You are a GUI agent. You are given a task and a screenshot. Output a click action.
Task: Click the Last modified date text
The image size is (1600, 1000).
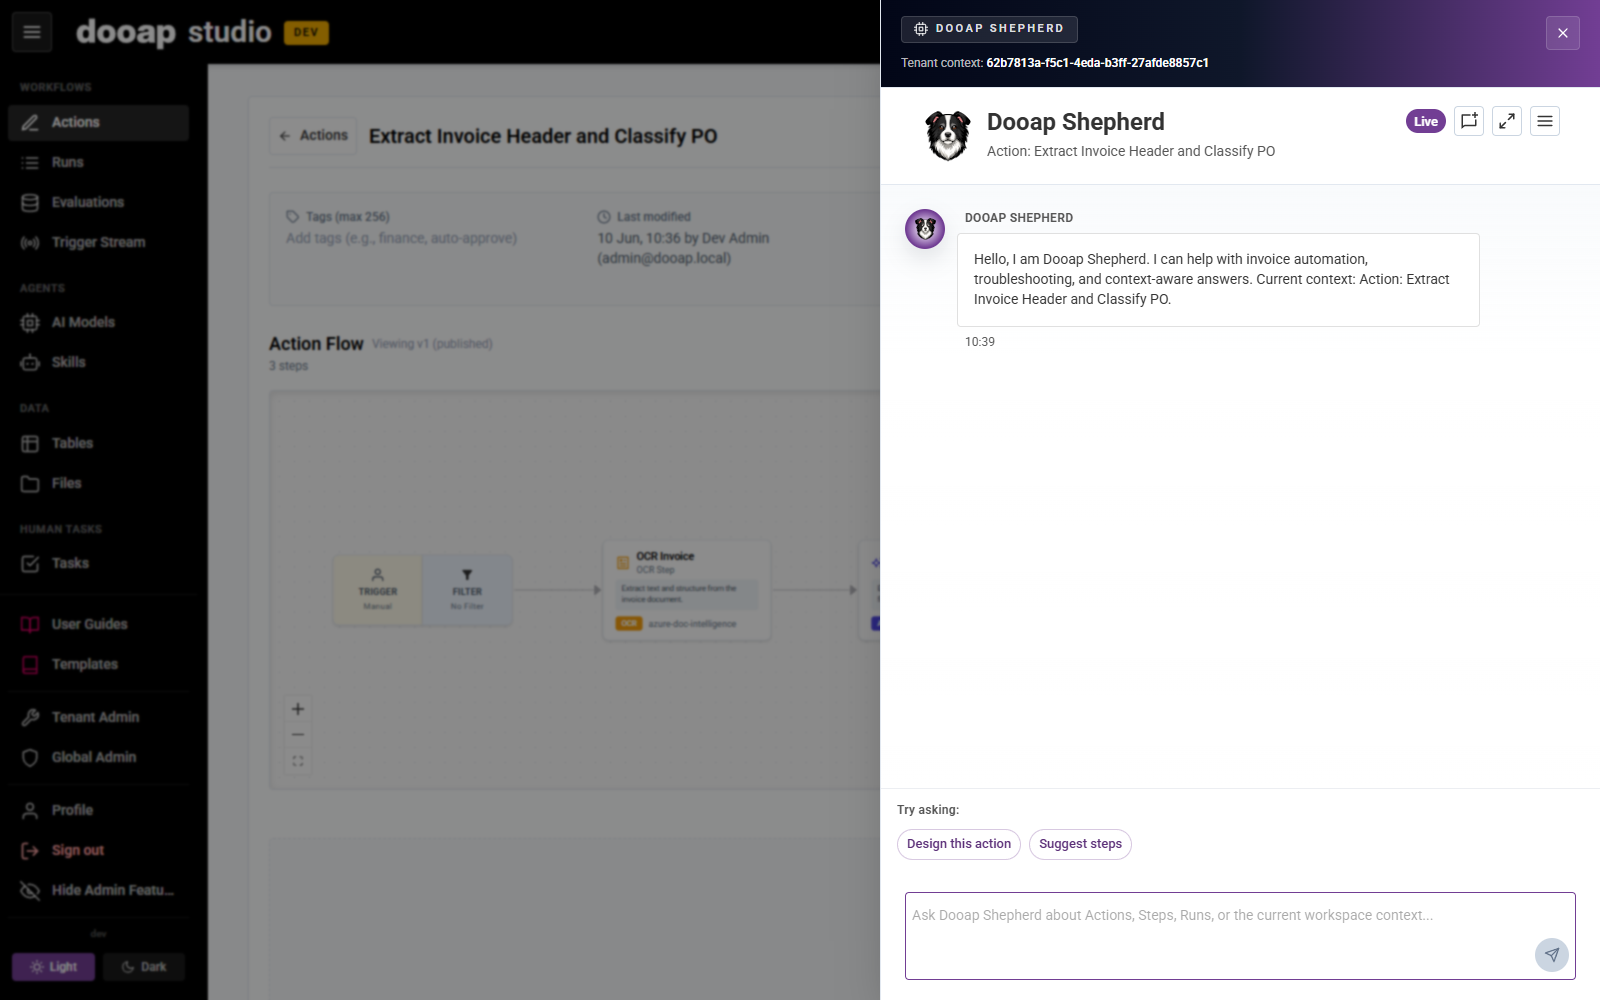click(683, 248)
